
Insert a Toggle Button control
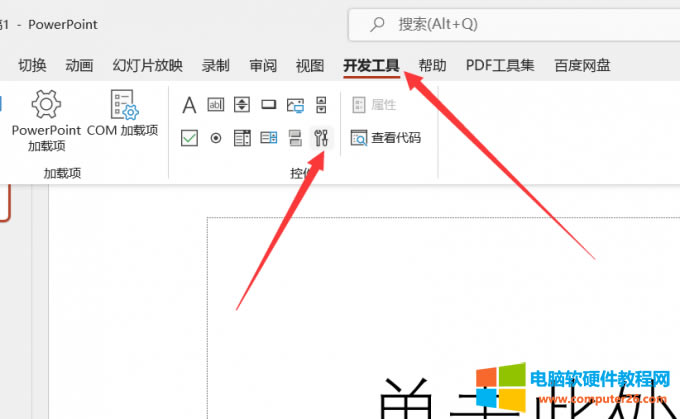pyautogui.click(x=295, y=138)
